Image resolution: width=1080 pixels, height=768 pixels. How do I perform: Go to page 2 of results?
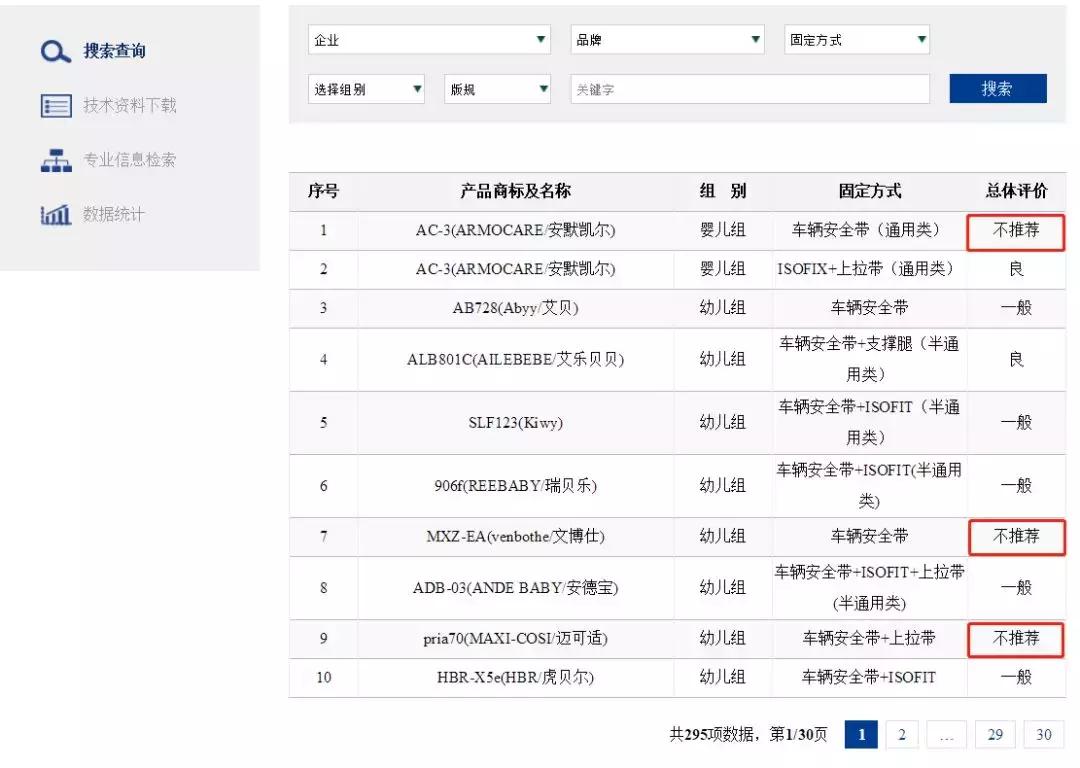point(901,734)
